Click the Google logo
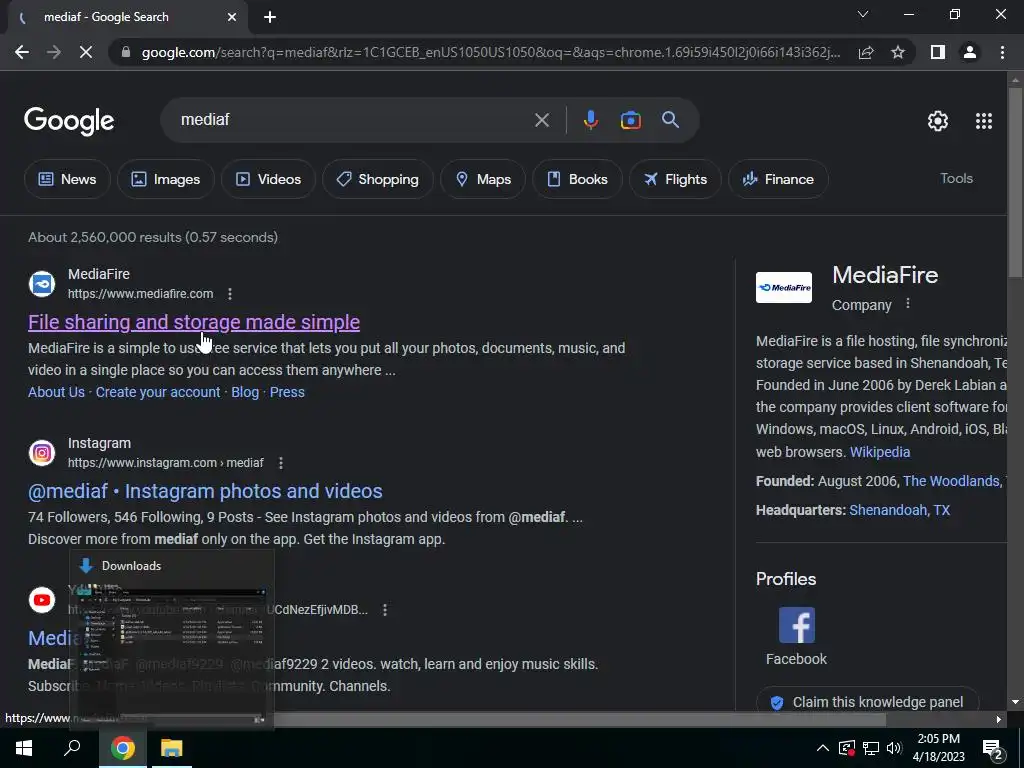 pyautogui.click(x=69, y=121)
